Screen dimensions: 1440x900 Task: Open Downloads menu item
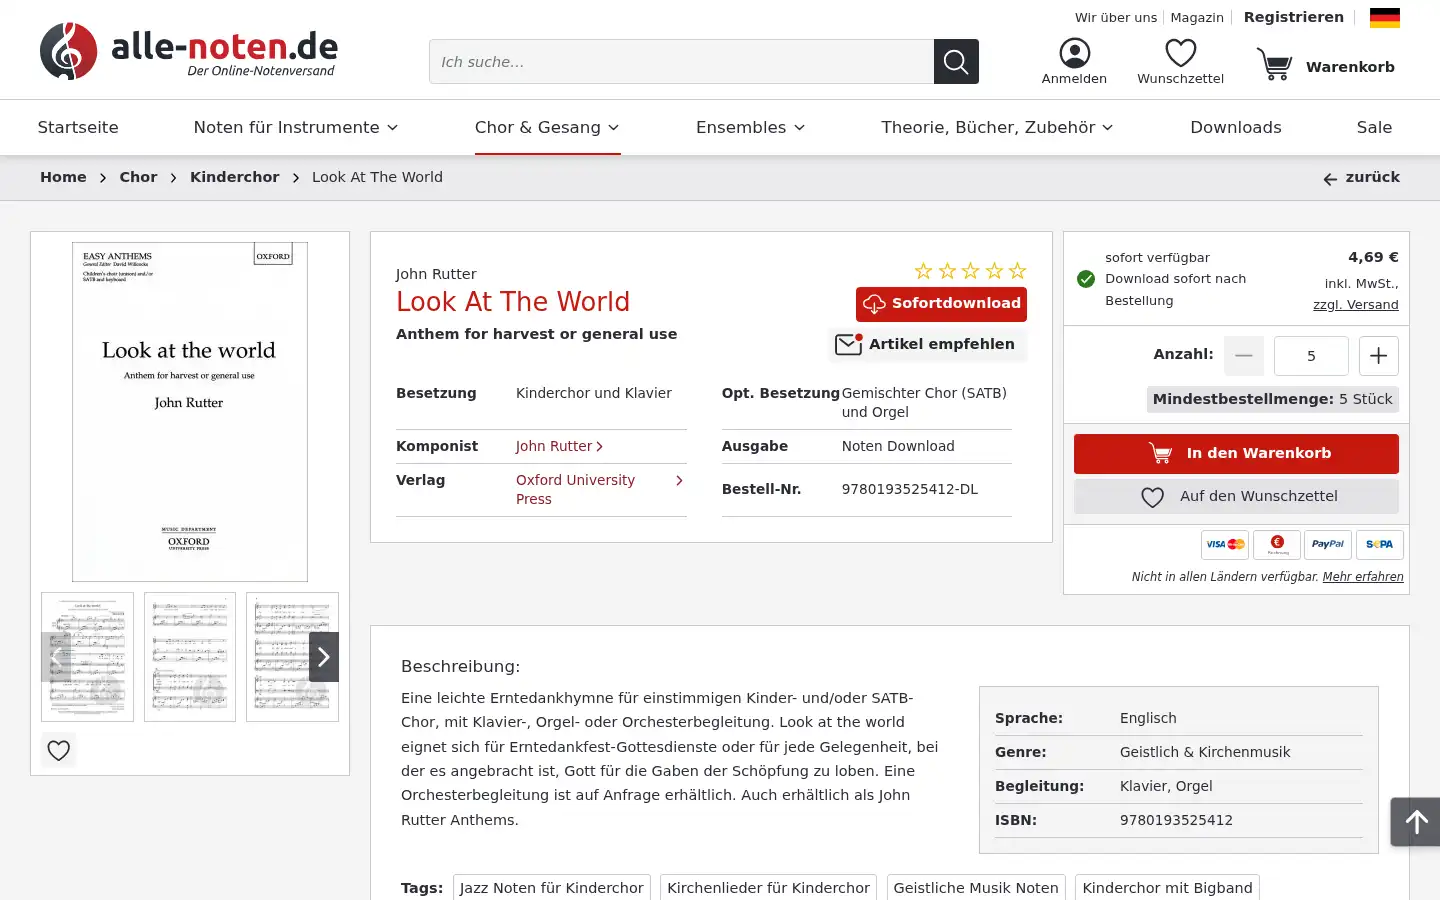pyautogui.click(x=1236, y=127)
